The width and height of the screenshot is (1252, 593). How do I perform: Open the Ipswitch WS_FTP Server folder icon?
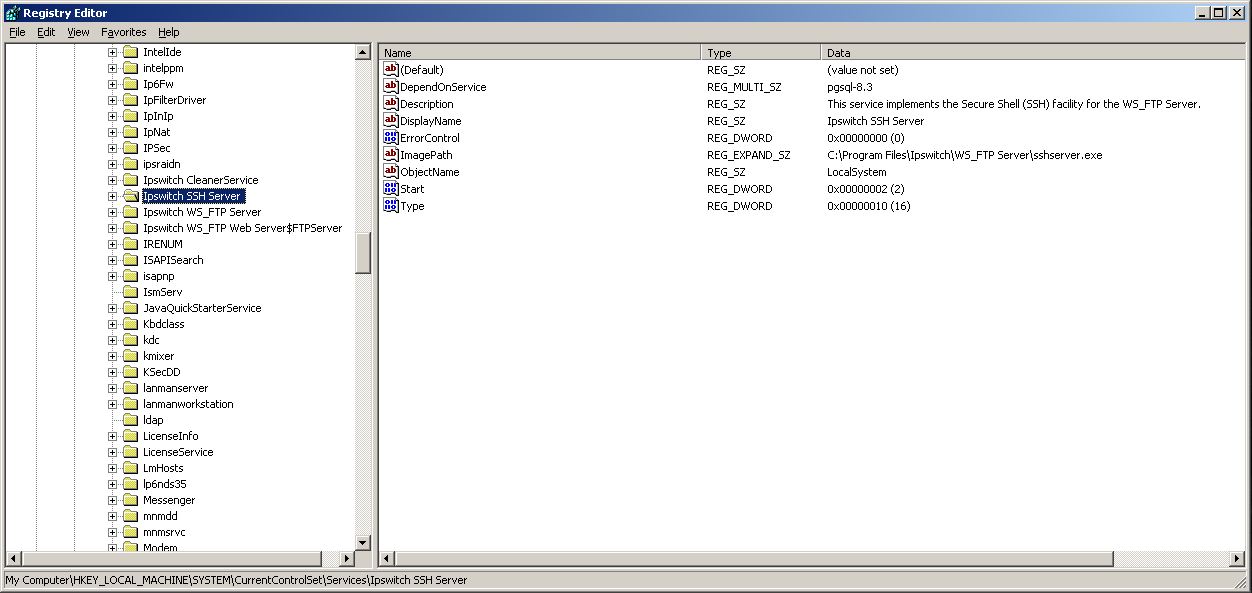131,212
